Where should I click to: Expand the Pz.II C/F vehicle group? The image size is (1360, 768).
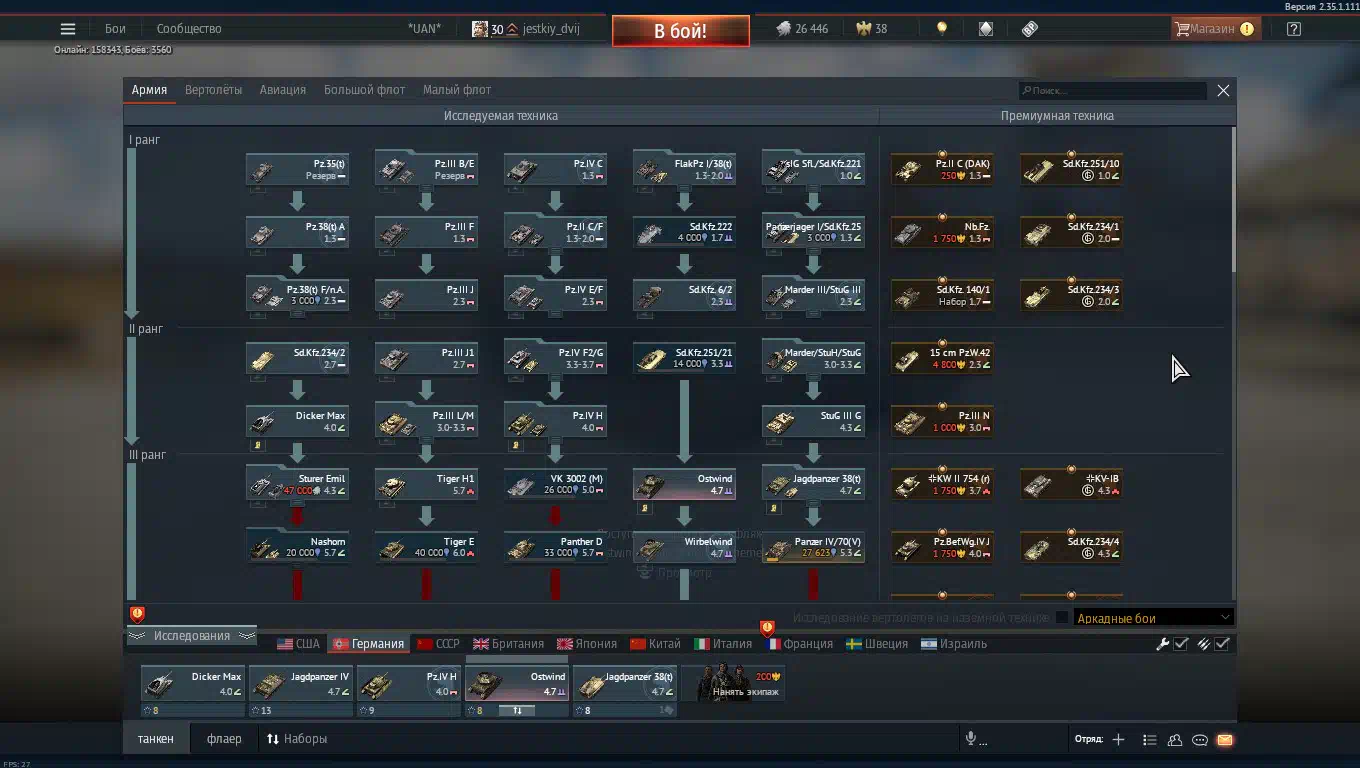[555, 233]
